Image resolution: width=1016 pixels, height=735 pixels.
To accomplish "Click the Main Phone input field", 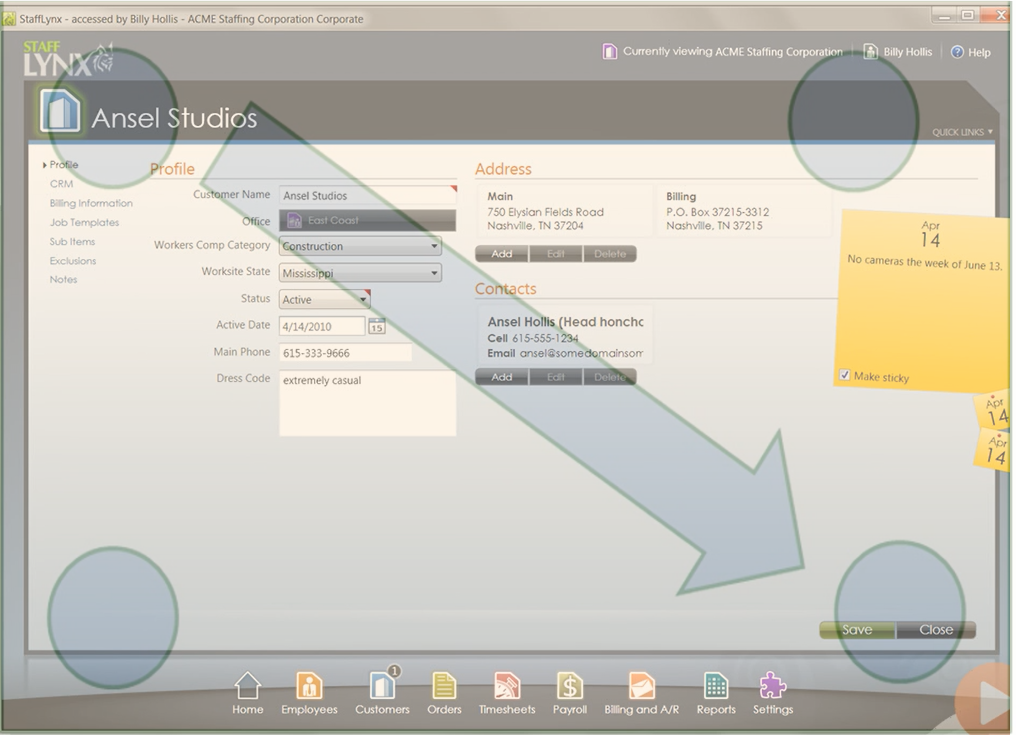I will click(345, 353).
